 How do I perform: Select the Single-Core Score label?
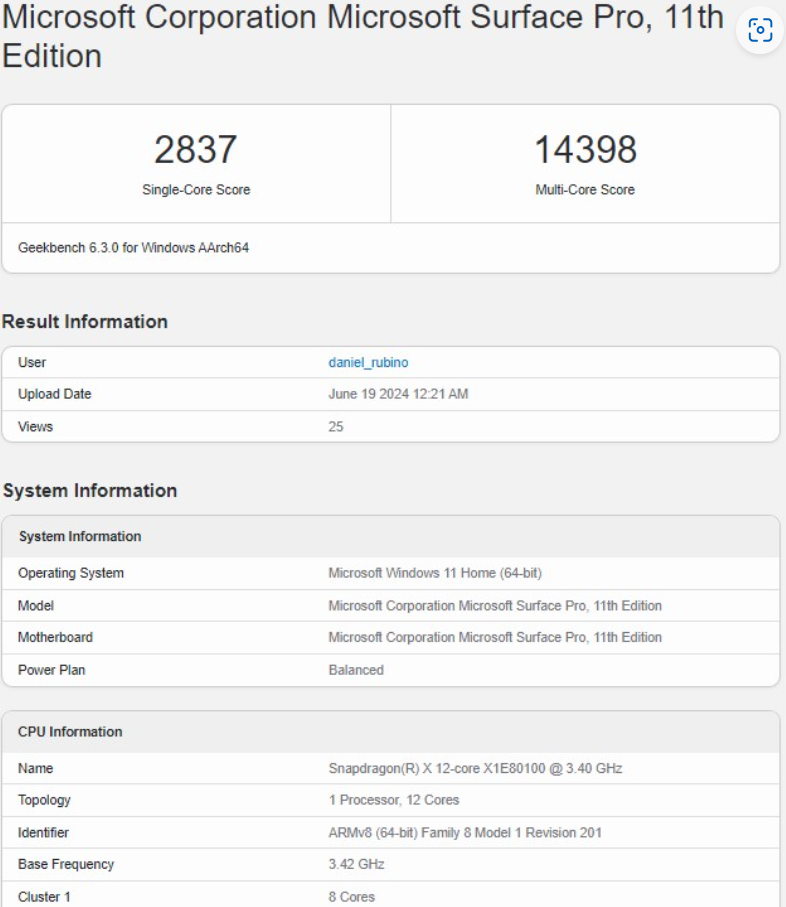tap(196, 190)
